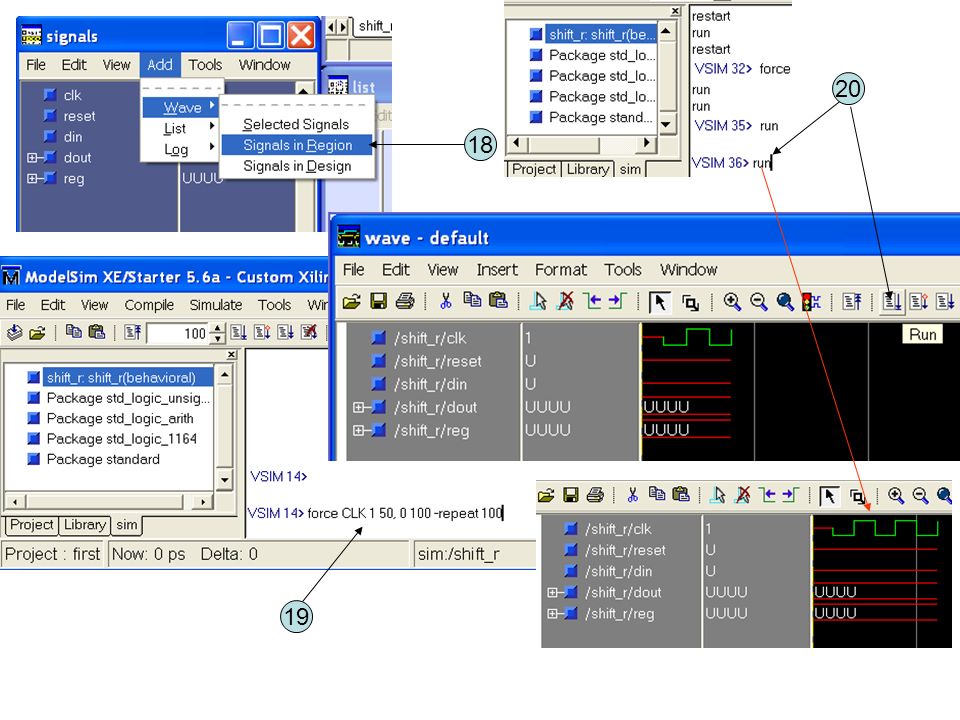Switch to the Library tab in ModelSim workspace
The height and width of the screenshot is (720, 960).
click(84, 525)
